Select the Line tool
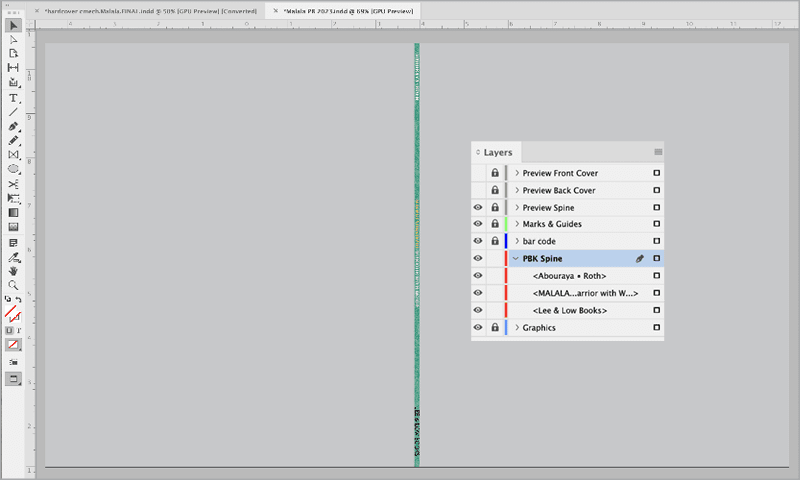 [14, 112]
